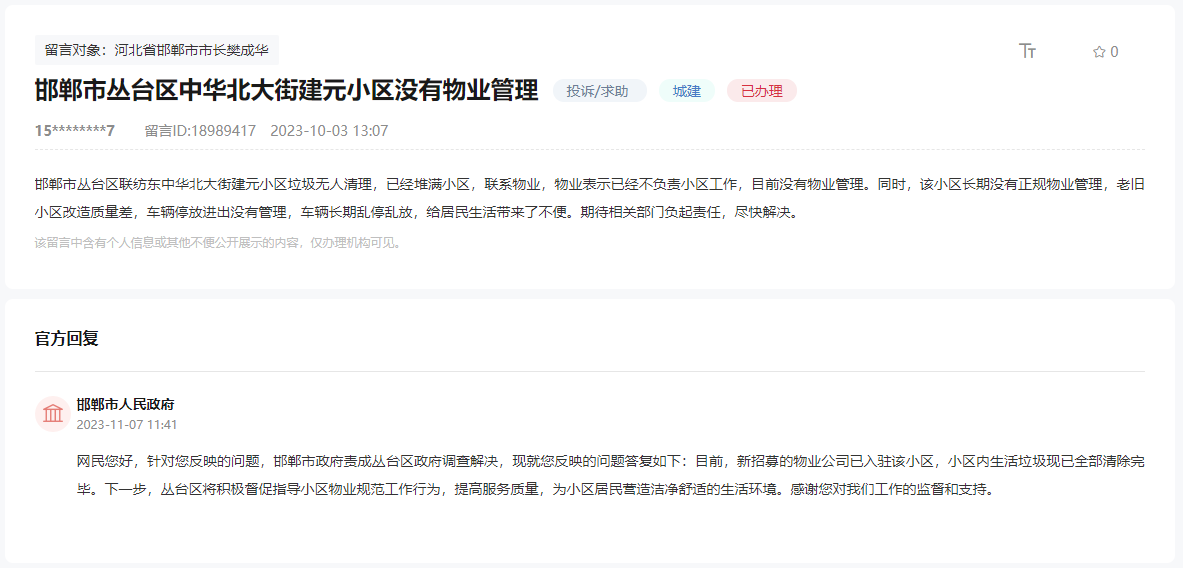Click 邯郸市人民政府 responder name
This screenshot has height=568, width=1183.
pyautogui.click(x=125, y=404)
